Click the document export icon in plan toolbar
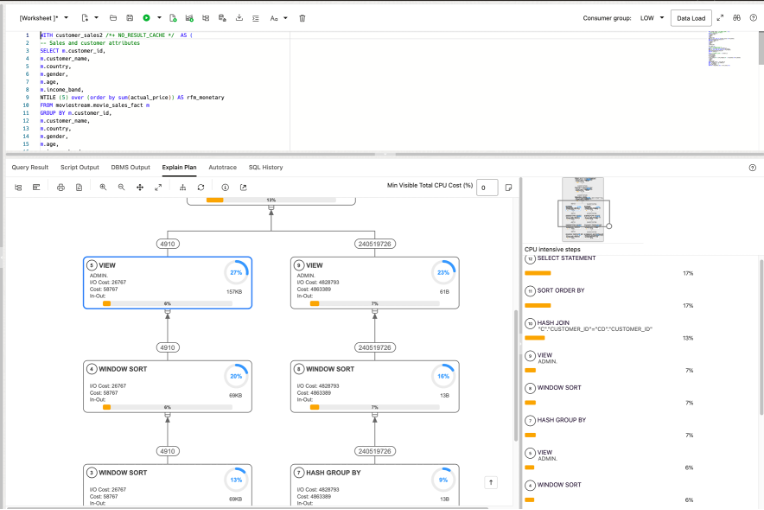Viewport: 764px width, 510px height. tap(79, 187)
